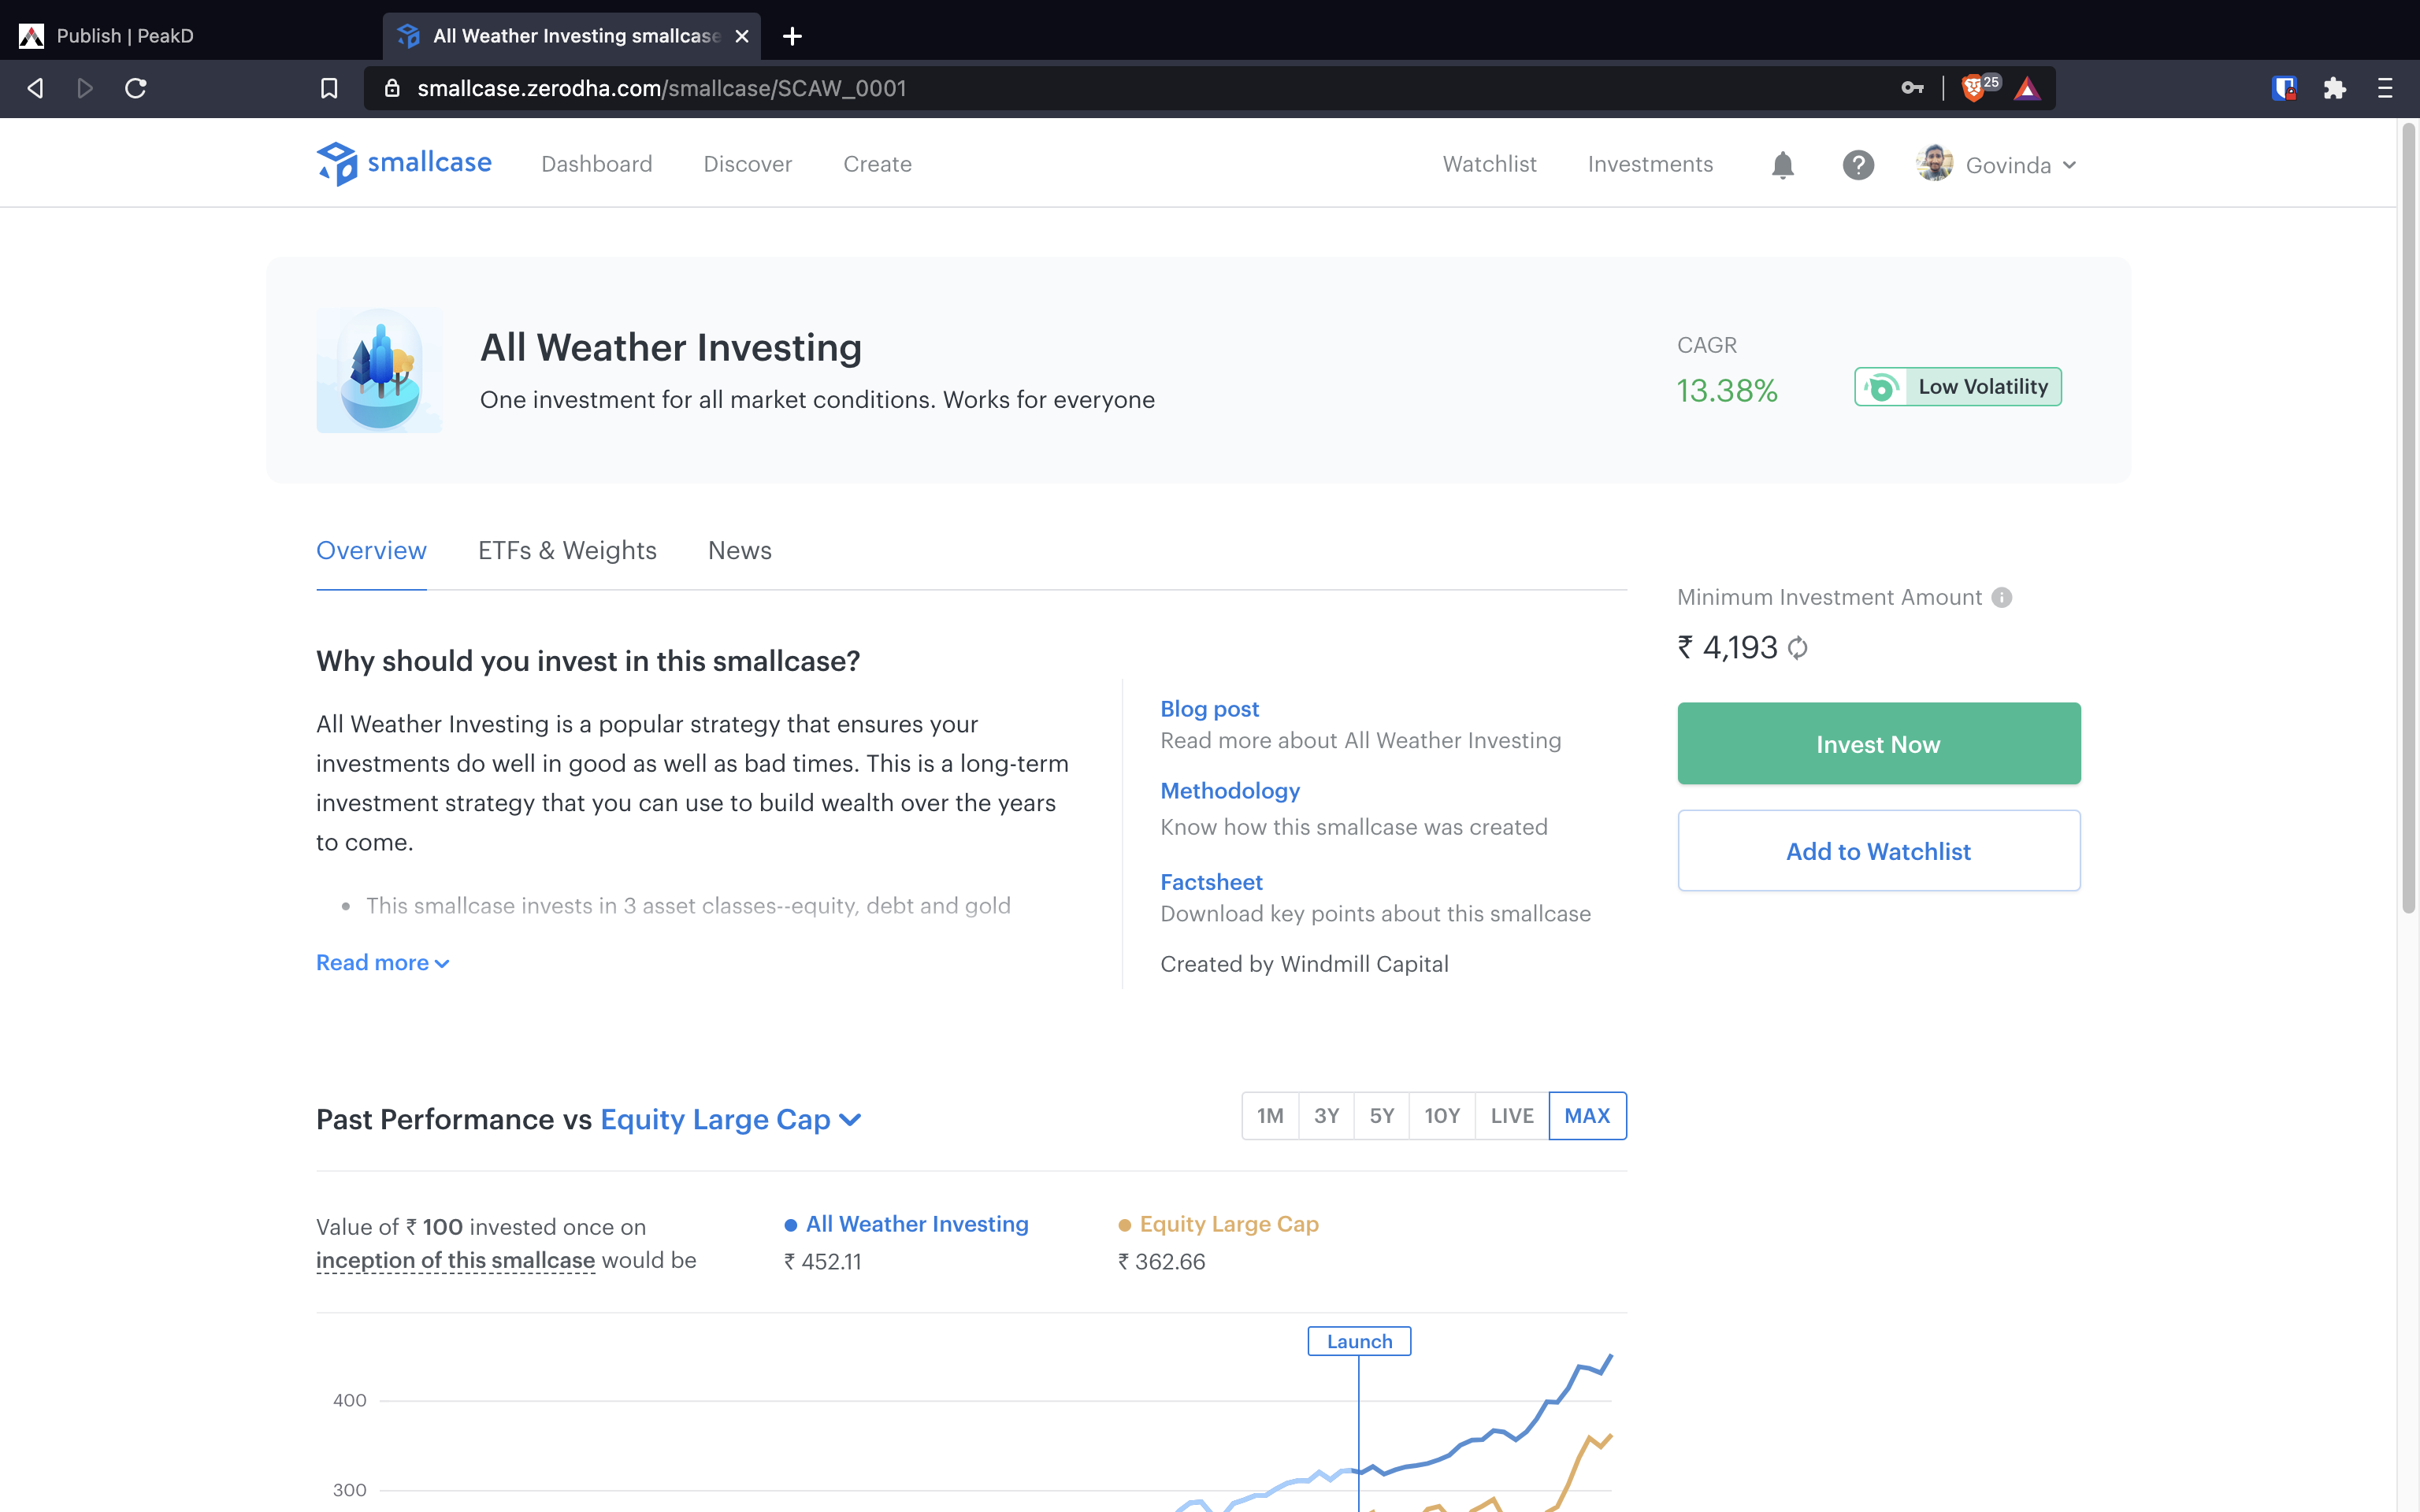The image size is (2420, 1512).
Task: Open the saved passwords key icon
Action: point(1912,88)
